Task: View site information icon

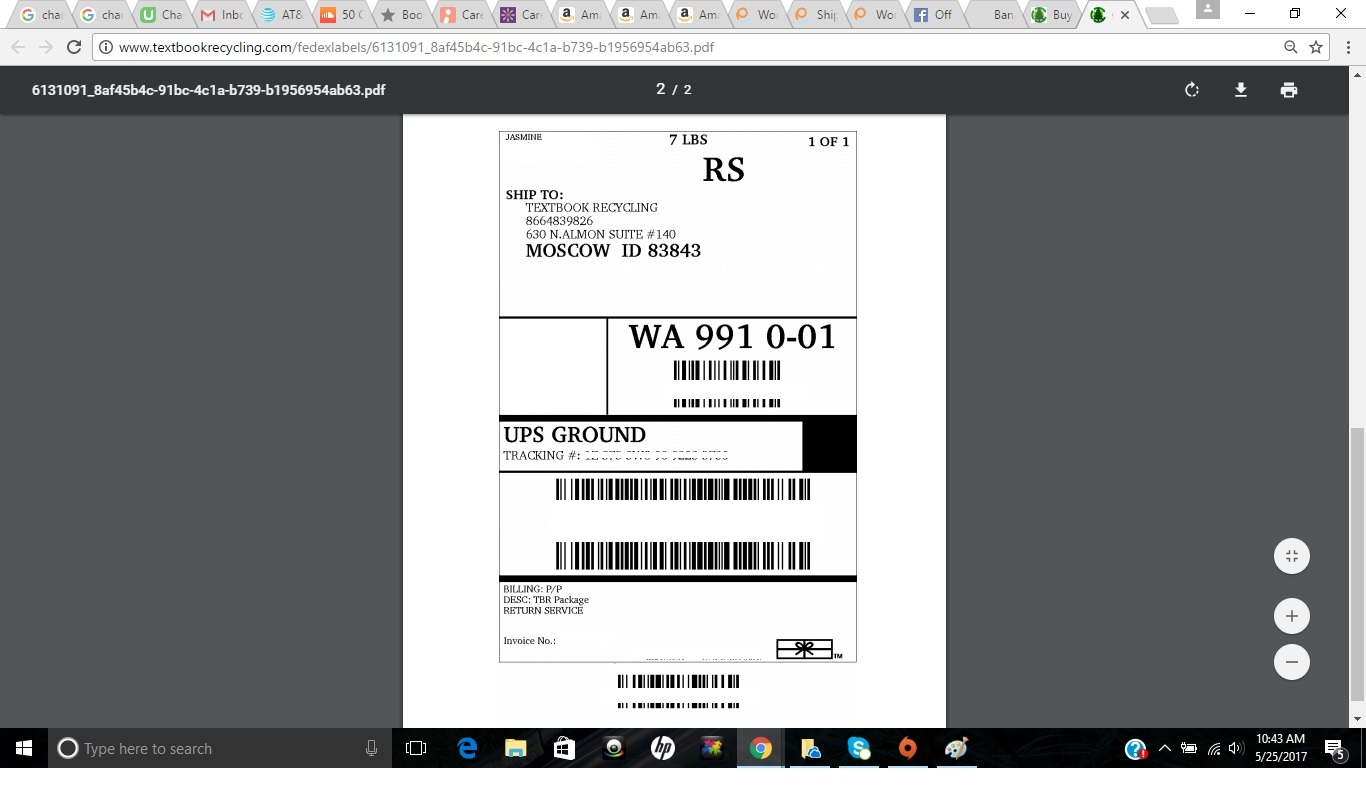Action: coord(106,47)
